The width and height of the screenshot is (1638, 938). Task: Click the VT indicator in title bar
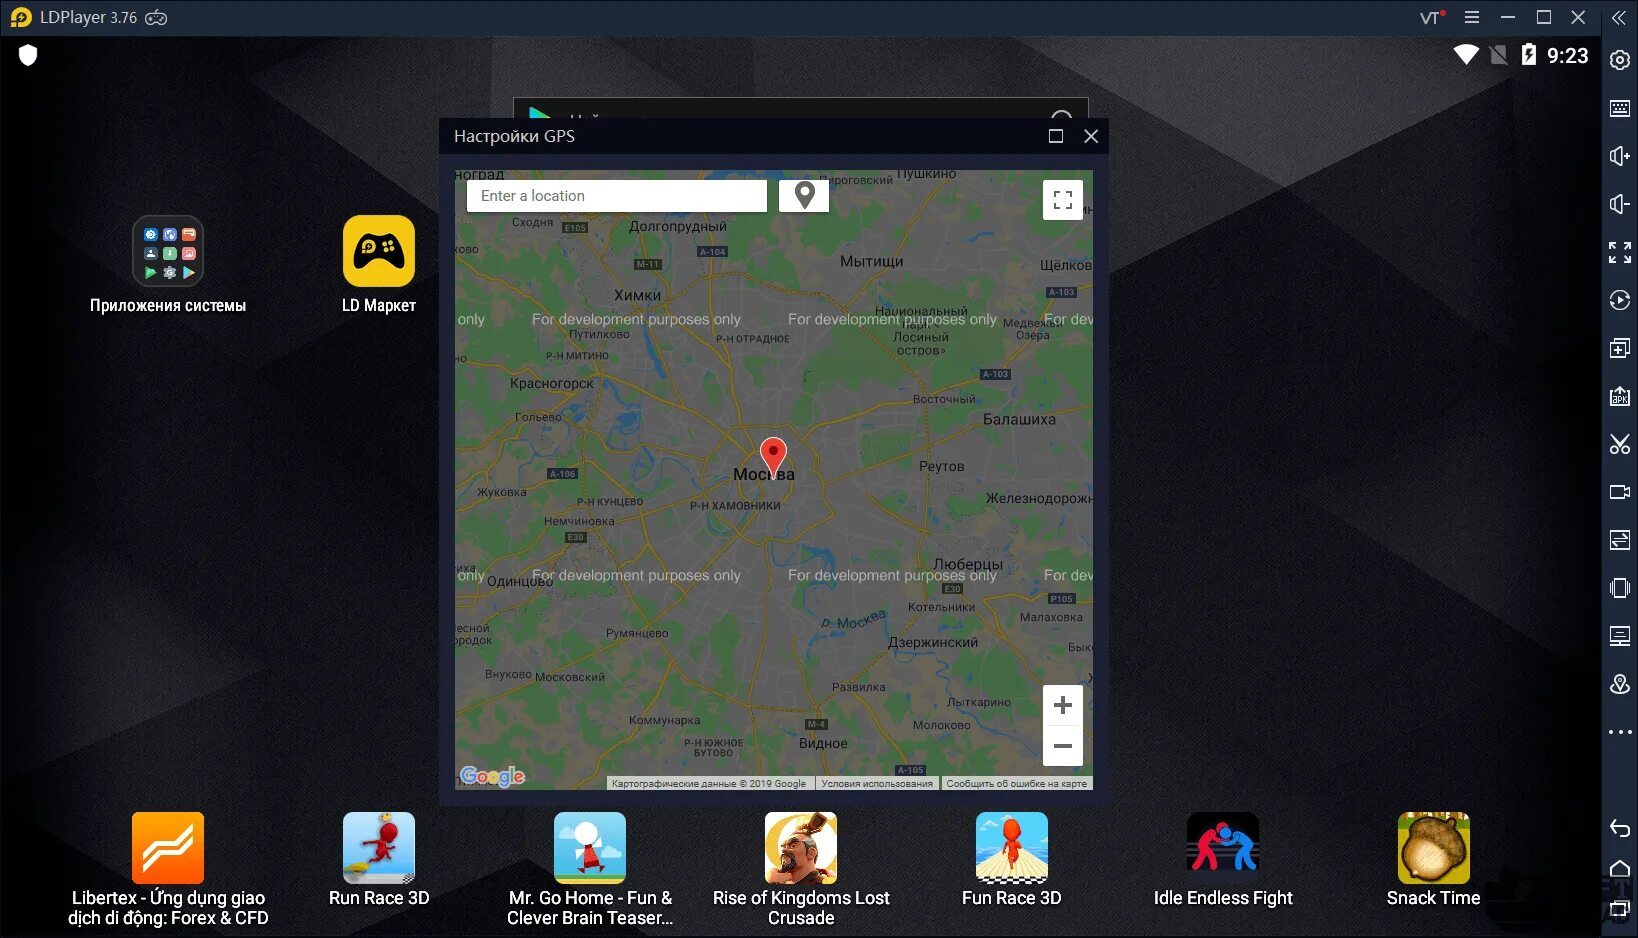point(1432,17)
